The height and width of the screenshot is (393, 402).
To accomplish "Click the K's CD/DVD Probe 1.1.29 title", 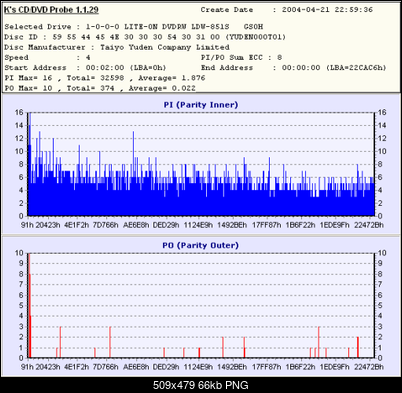I will (51, 10).
